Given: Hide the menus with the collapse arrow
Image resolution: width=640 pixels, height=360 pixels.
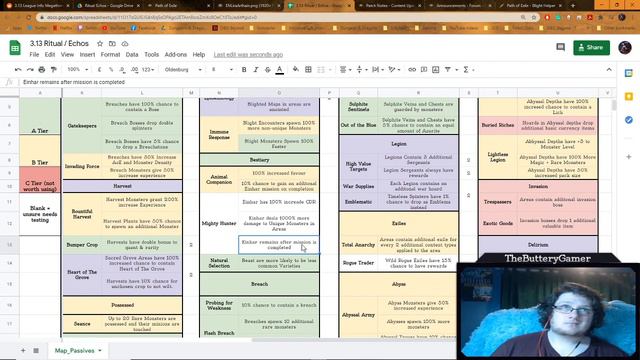Looking at the screenshot, I should [x=609, y=70].
